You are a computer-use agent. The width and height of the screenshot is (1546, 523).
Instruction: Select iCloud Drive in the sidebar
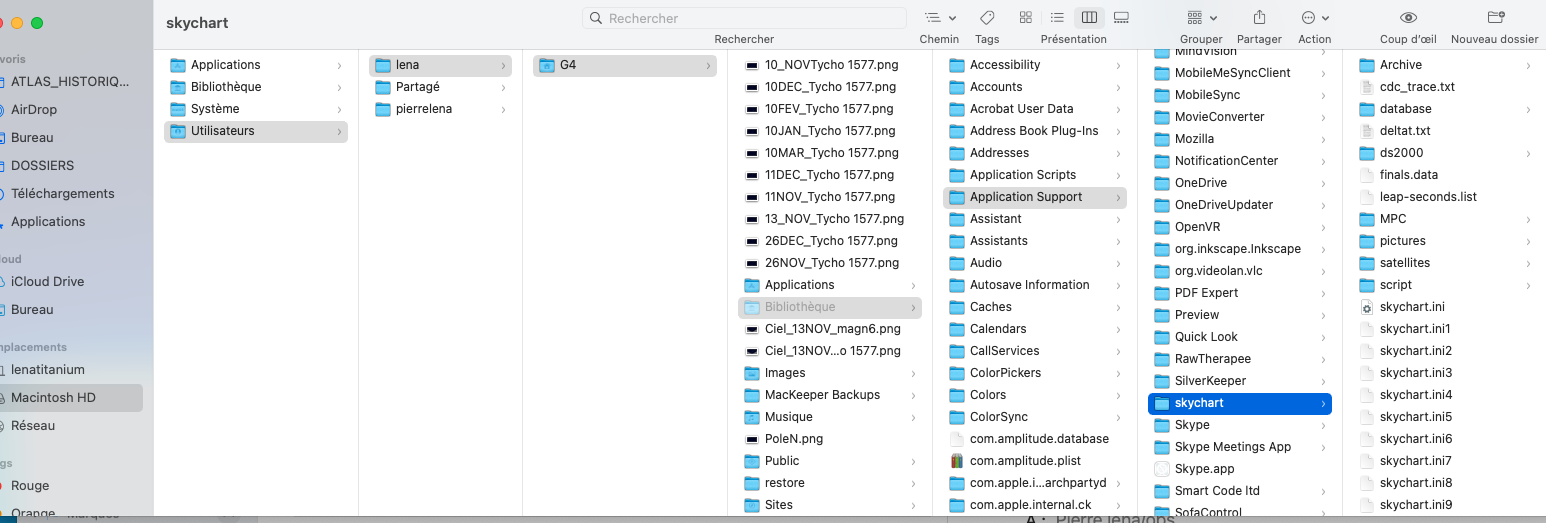tap(47, 282)
